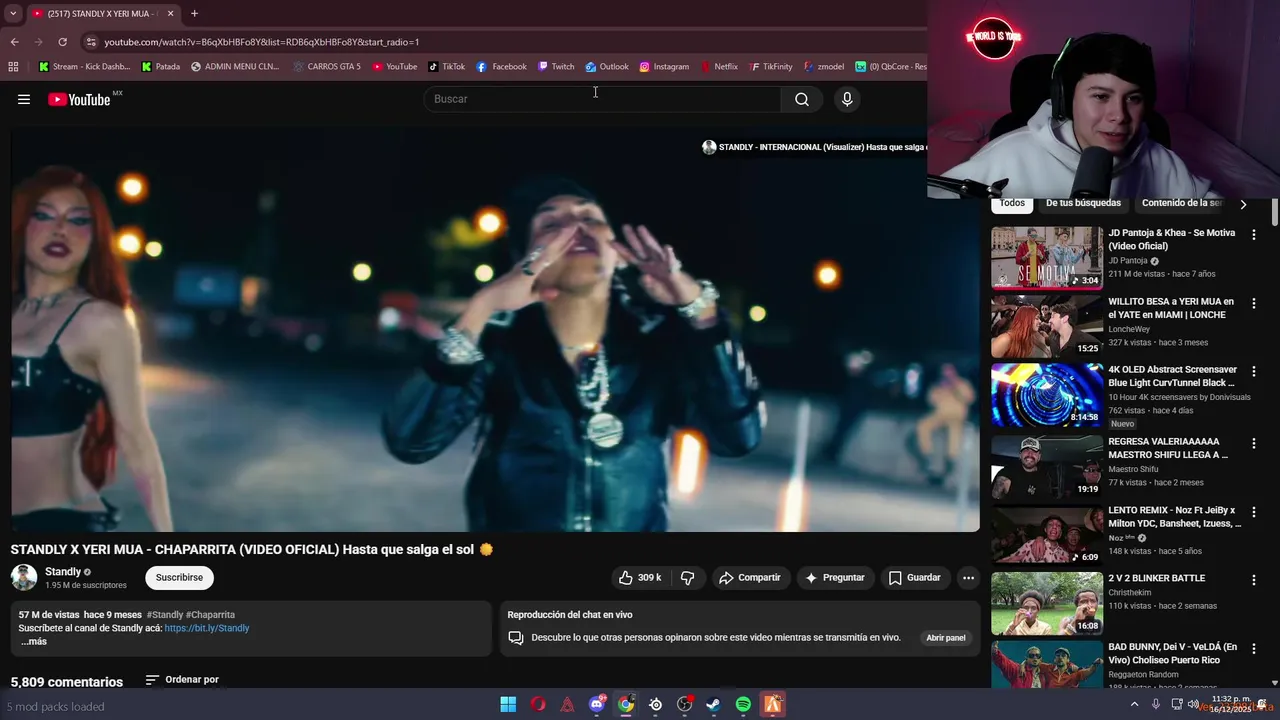Open the site information icon in address bar

(91, 42)
